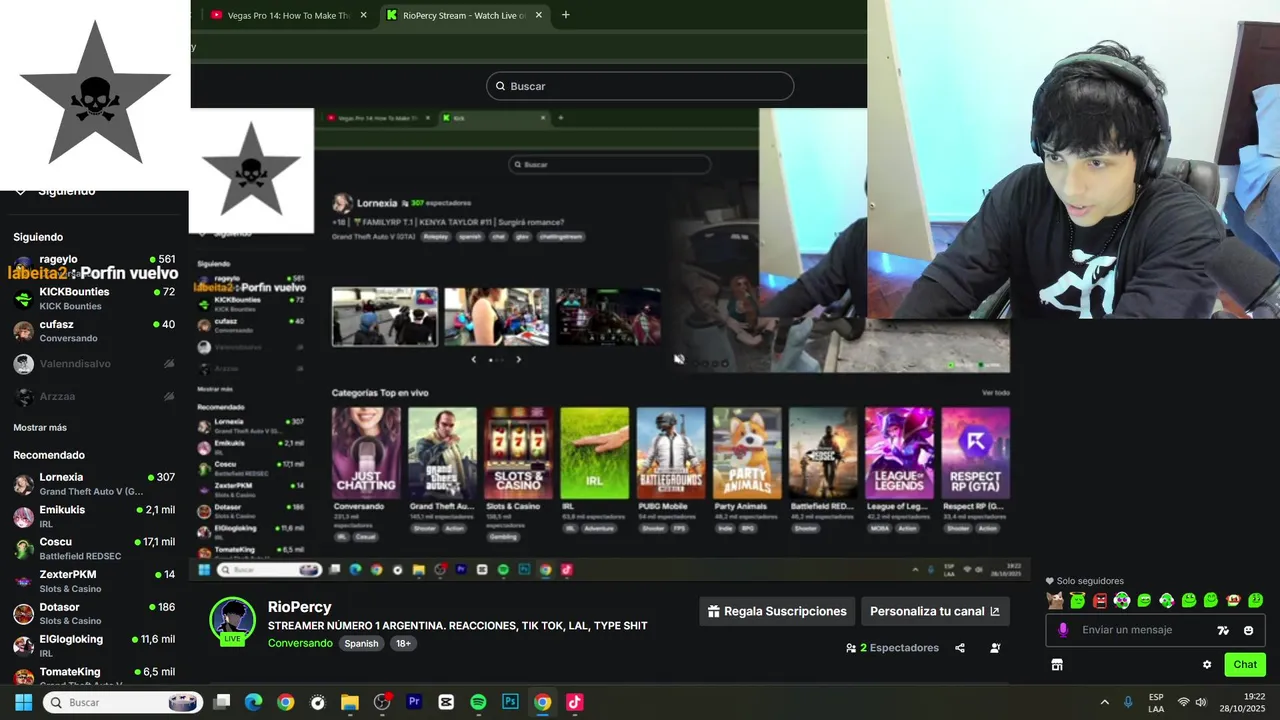Viewport: 1280px width, 720px height.
Task: Open recommended ElGlogloking channel
Action: coord(94,646)
